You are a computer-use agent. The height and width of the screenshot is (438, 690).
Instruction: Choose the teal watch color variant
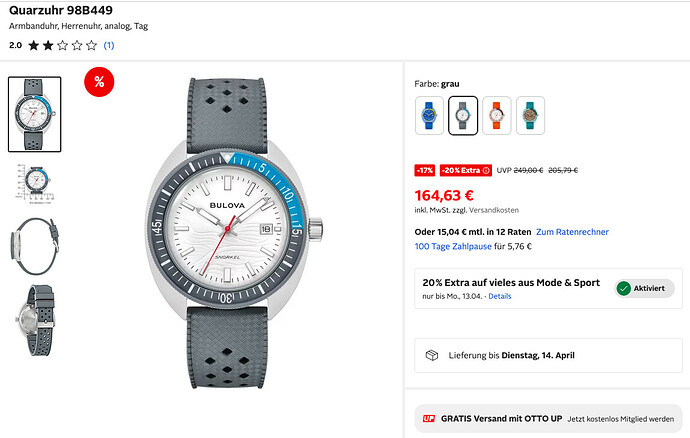pyautogui.click(x=530, y=115)
